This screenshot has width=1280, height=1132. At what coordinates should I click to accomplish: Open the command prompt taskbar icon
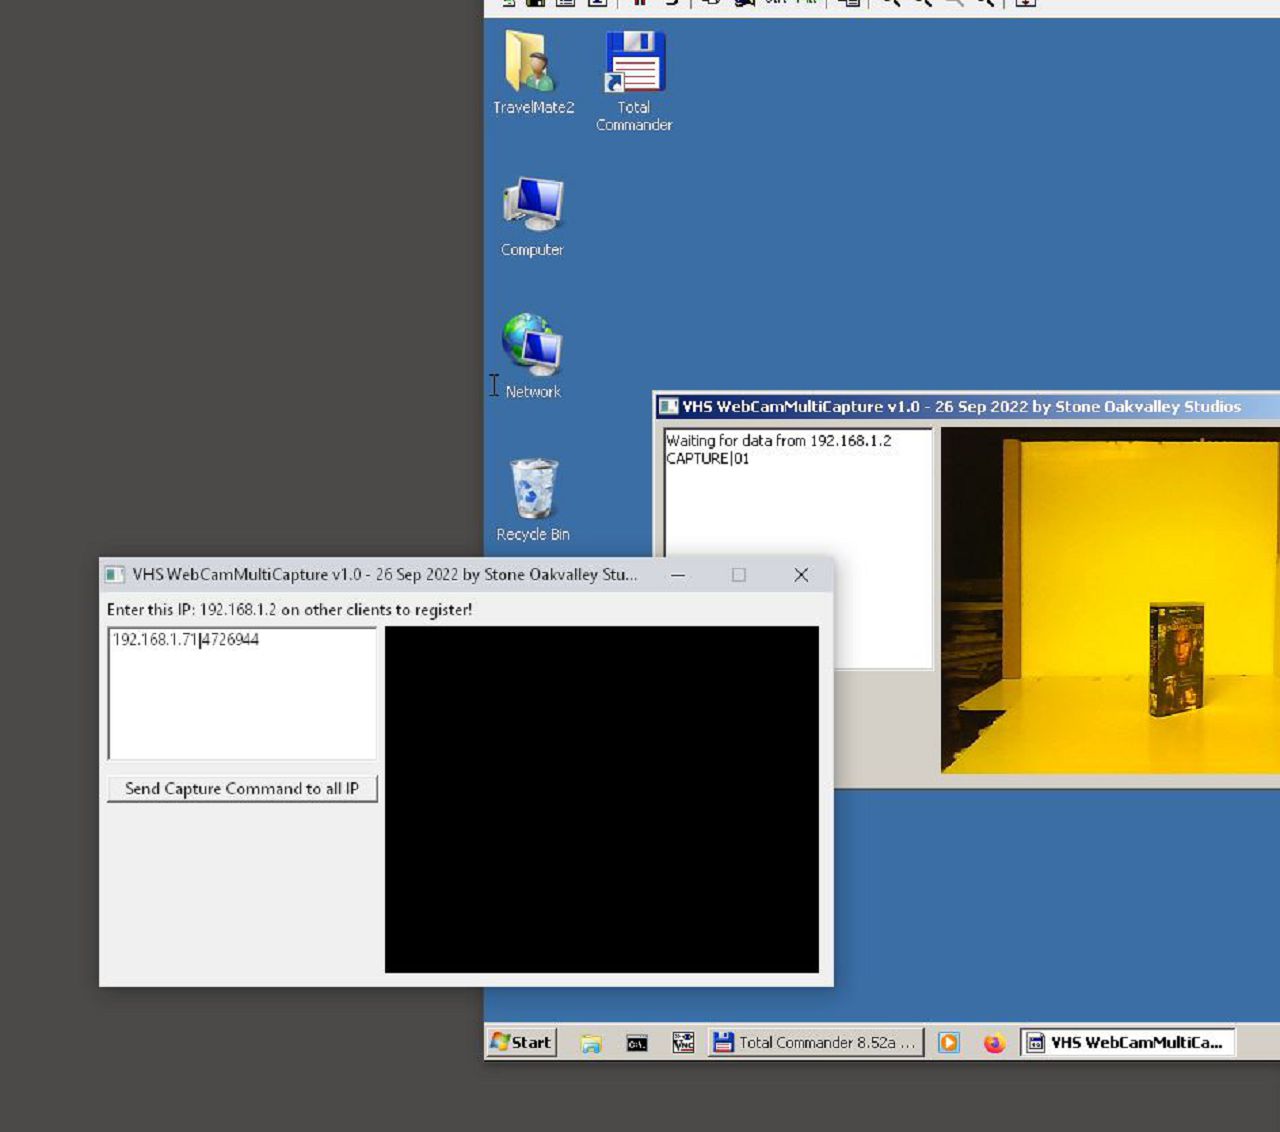coord(637,1043)
